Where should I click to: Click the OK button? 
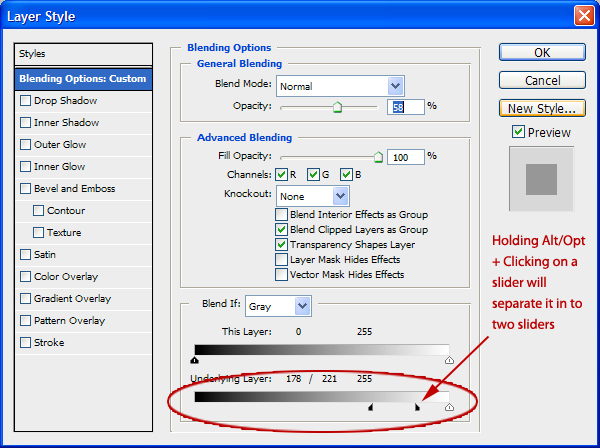(x=542, y=52)
